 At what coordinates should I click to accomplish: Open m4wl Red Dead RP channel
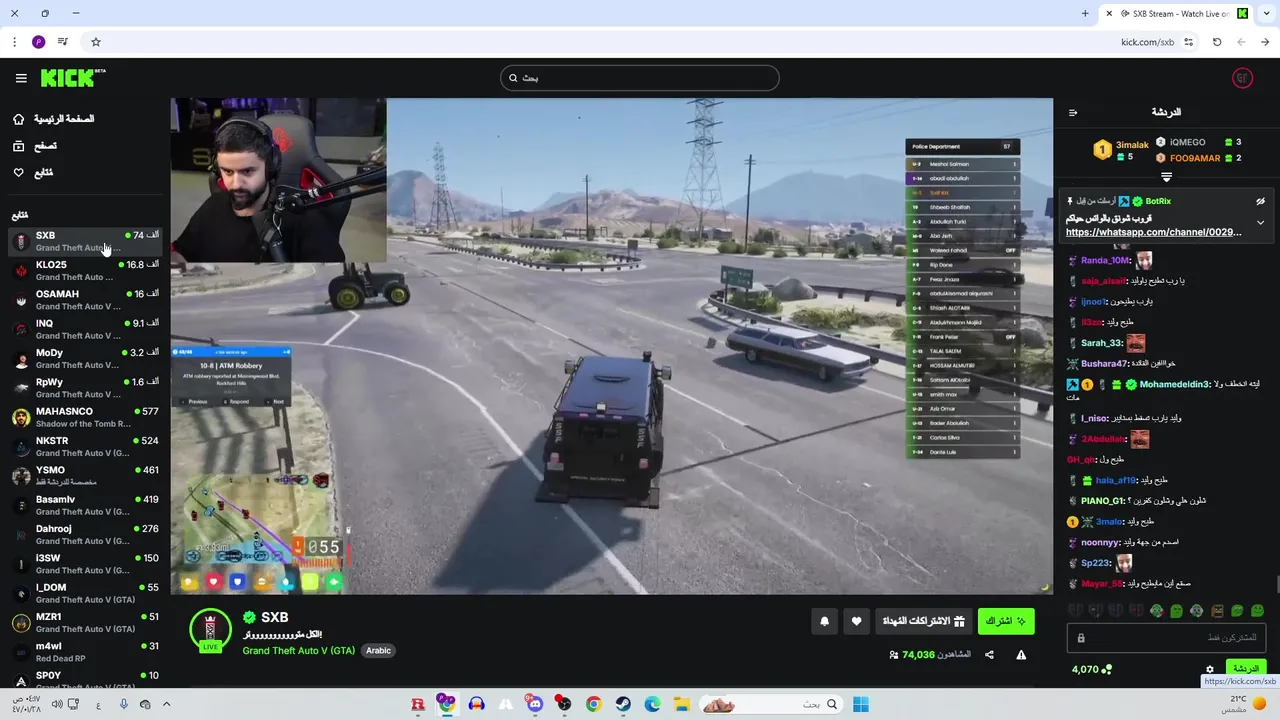pos(85,652)
